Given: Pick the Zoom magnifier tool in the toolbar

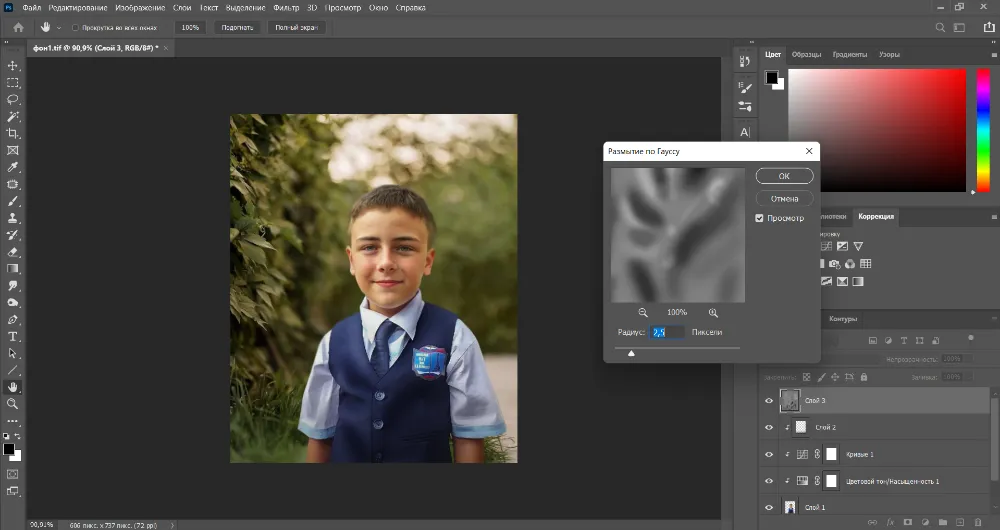Looking at the screenshot, I should click(13, 403).
